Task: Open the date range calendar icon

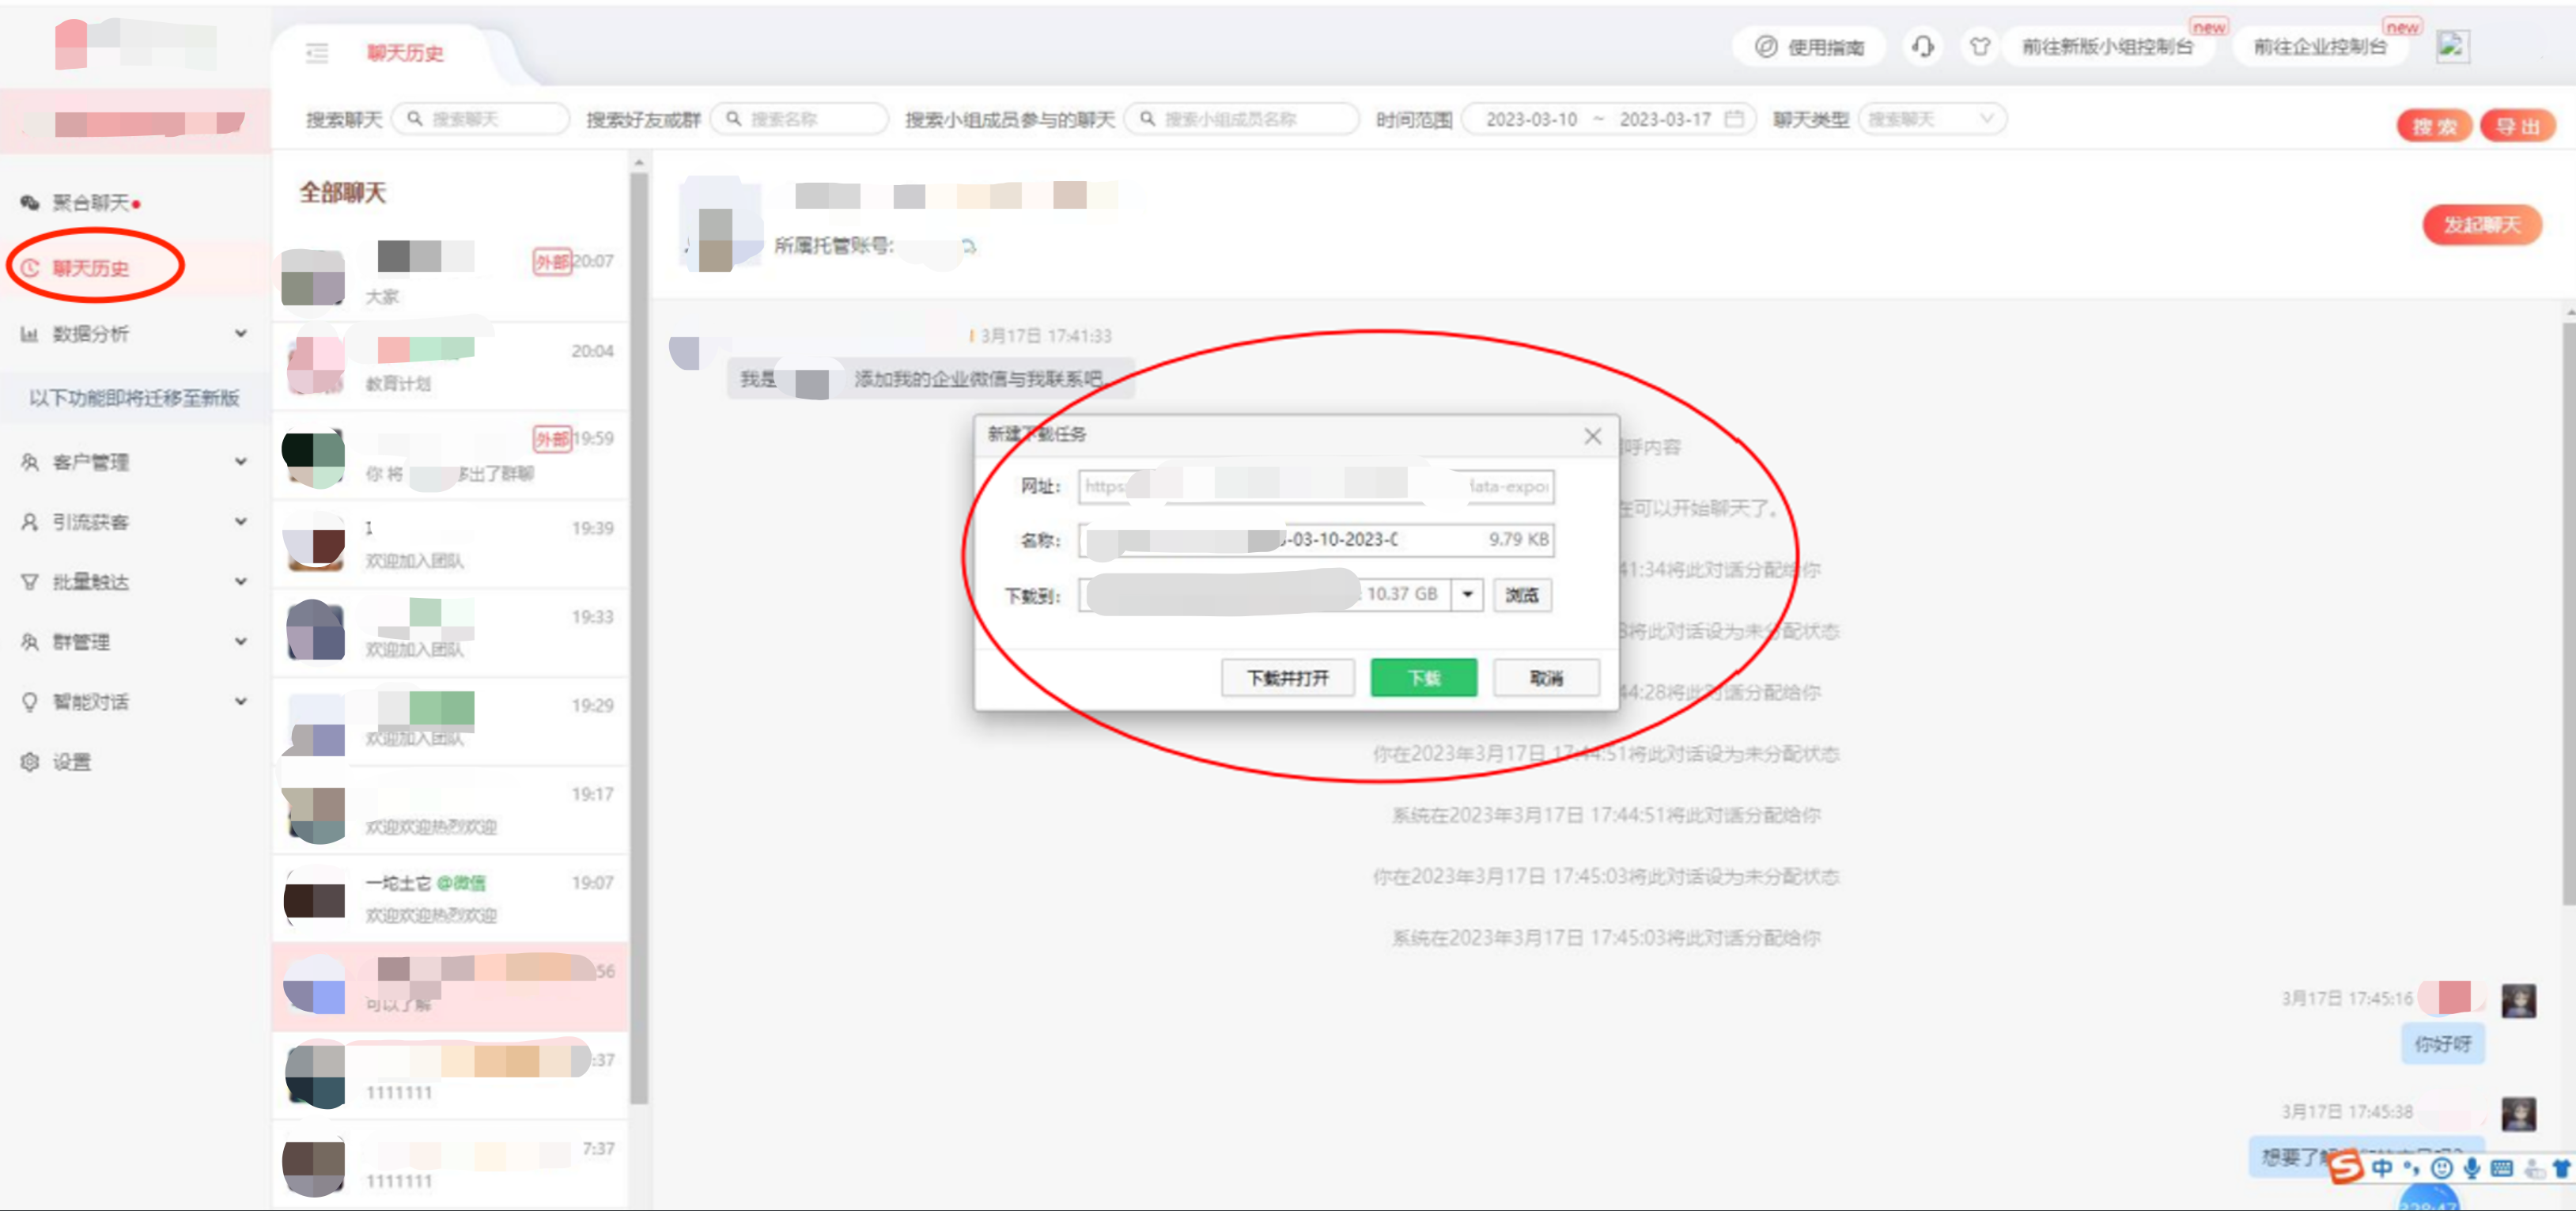Action: (1735, 119)
